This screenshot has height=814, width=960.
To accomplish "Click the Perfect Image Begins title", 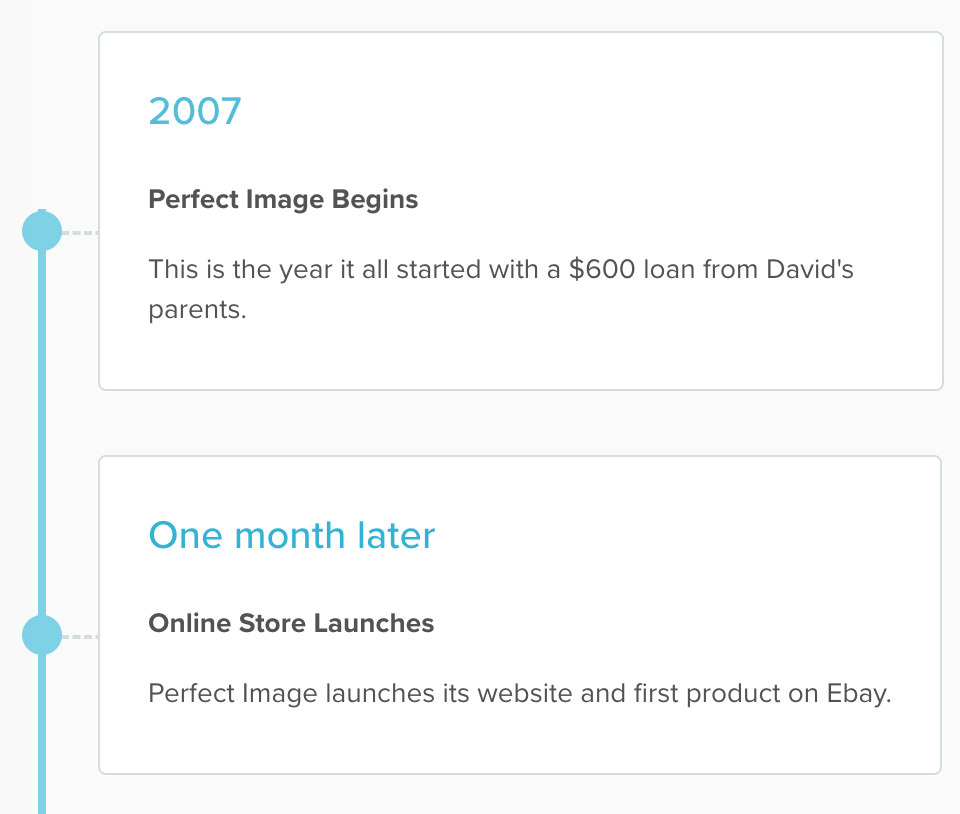I will coord(283,199).
